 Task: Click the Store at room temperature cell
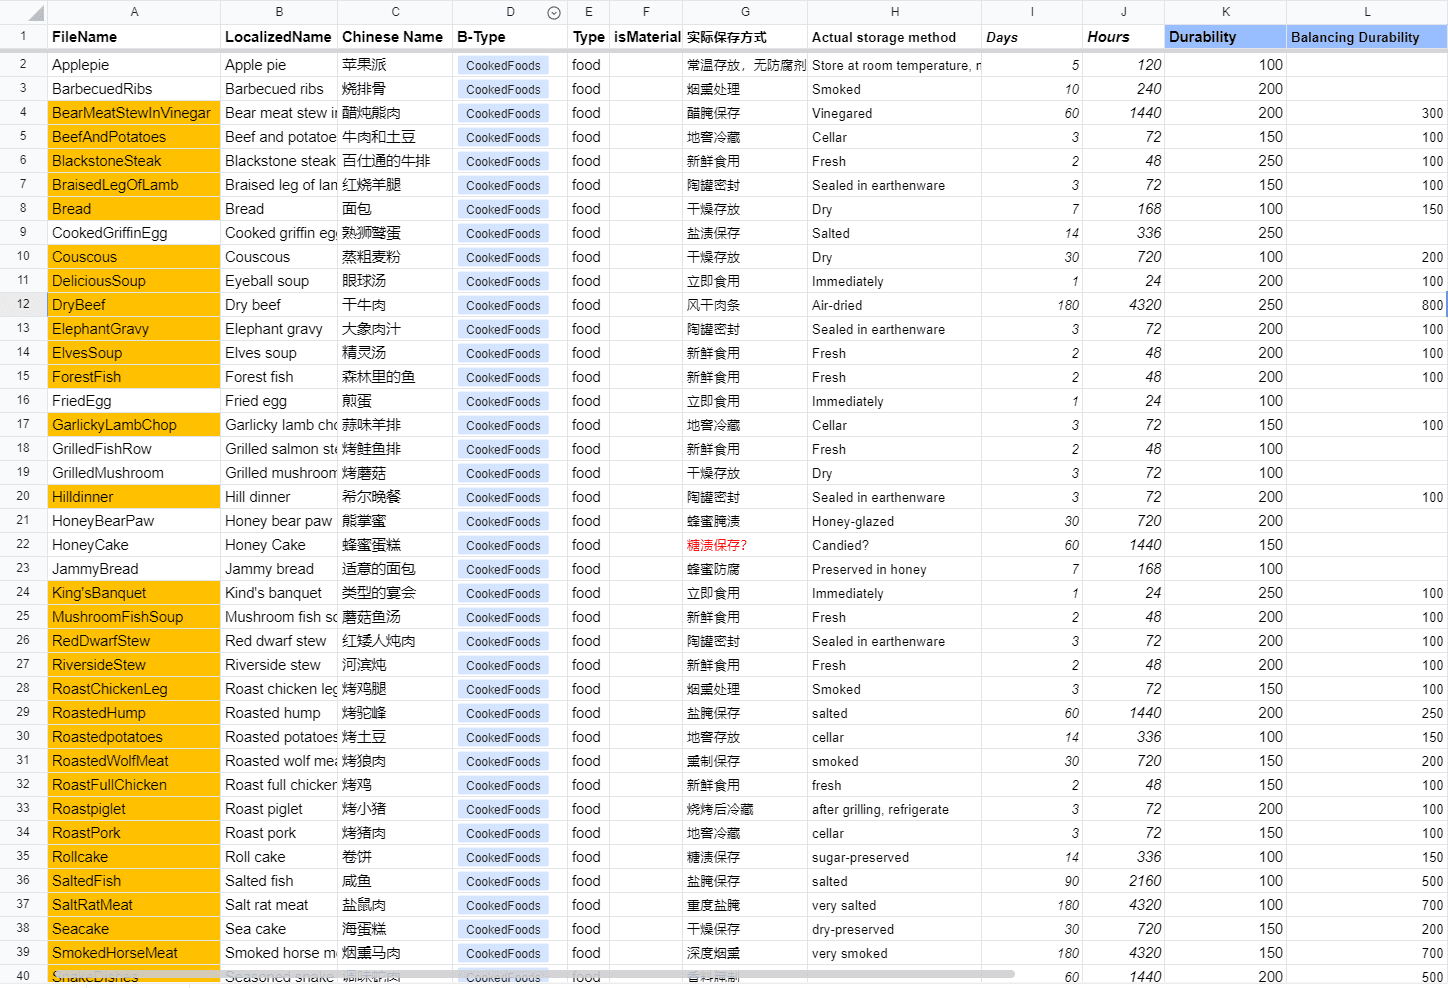(894, 65)
